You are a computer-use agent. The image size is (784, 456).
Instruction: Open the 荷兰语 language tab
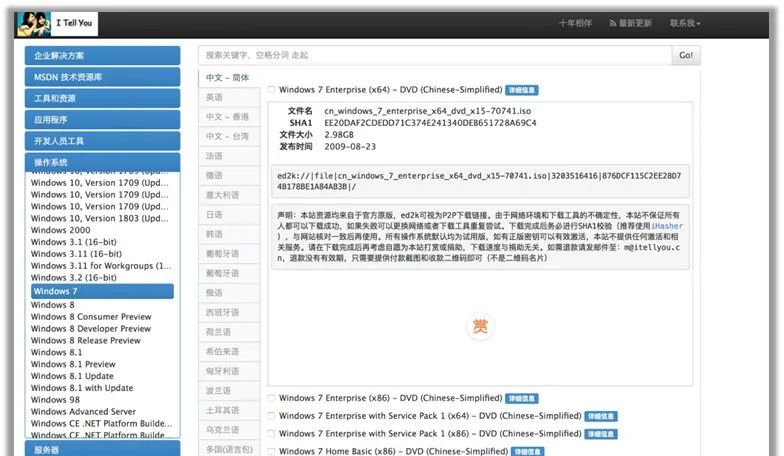point(229,332)
